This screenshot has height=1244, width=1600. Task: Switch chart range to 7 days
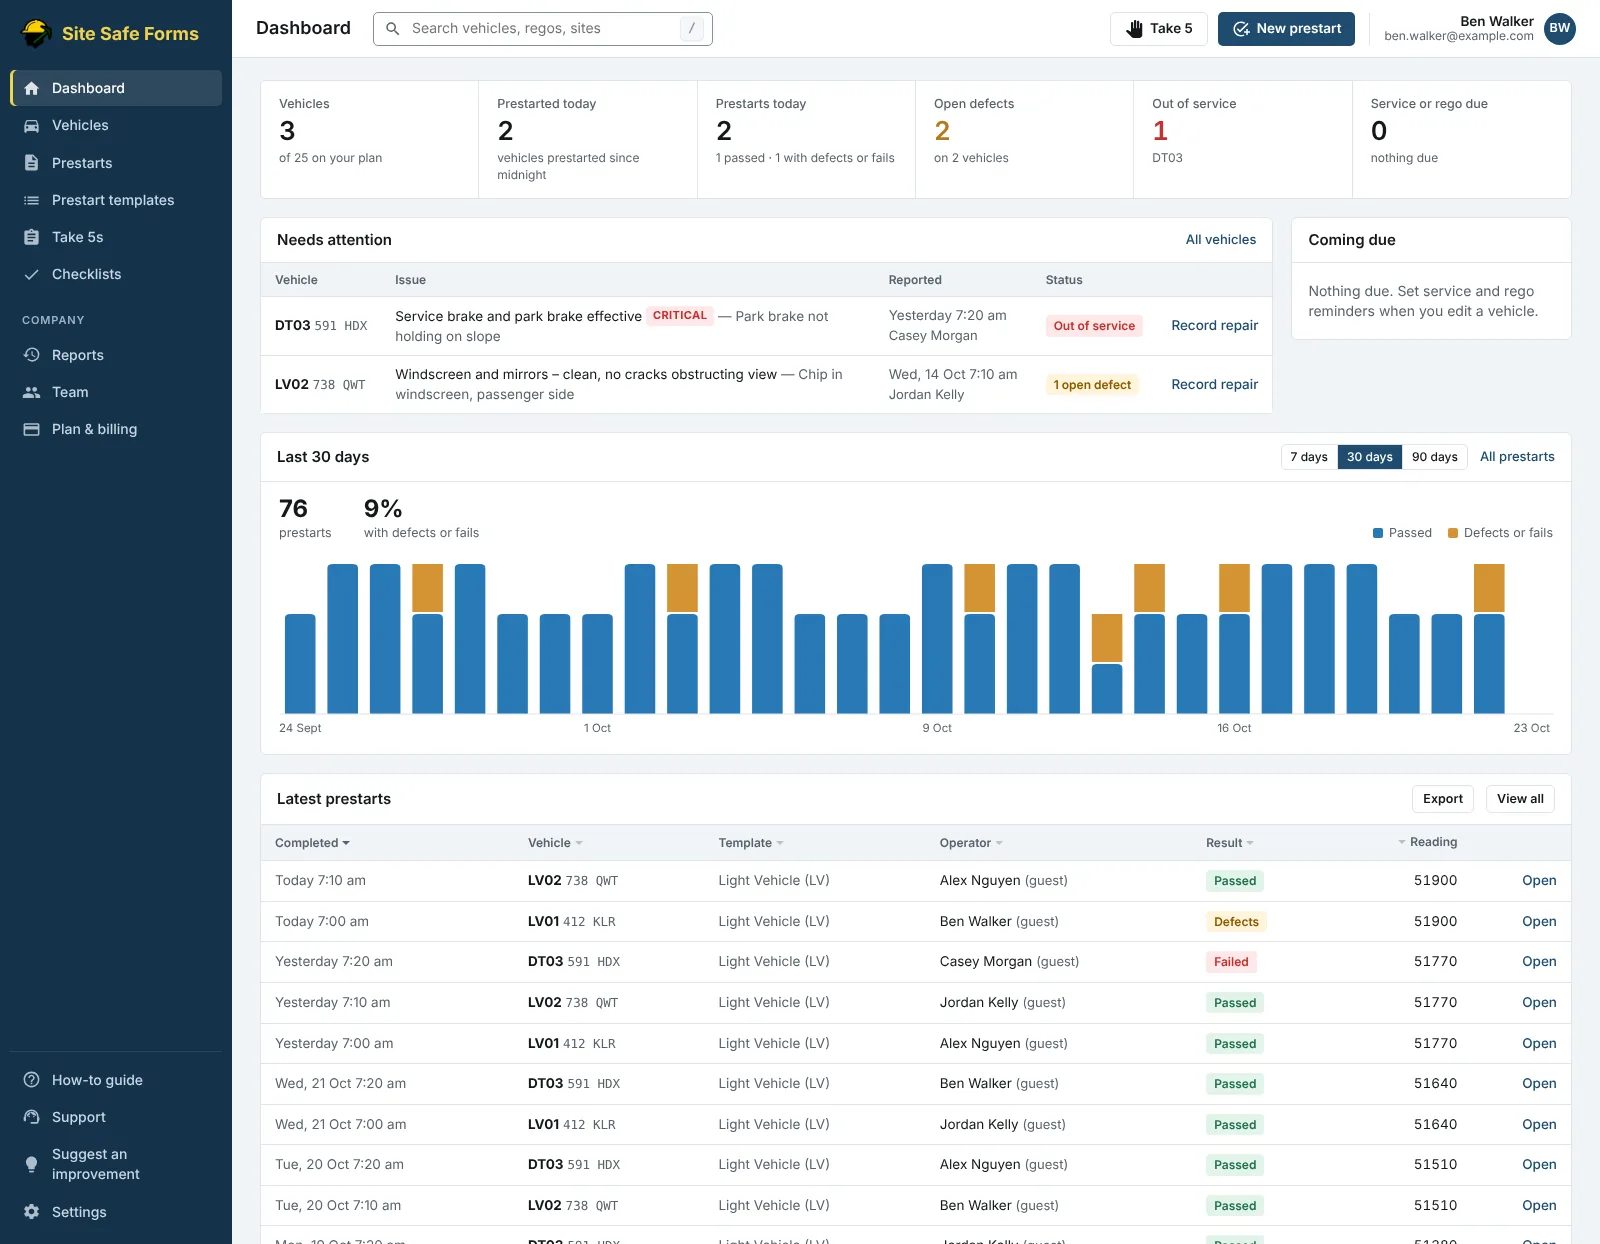pyautogui.click(x=1309, y=457)
